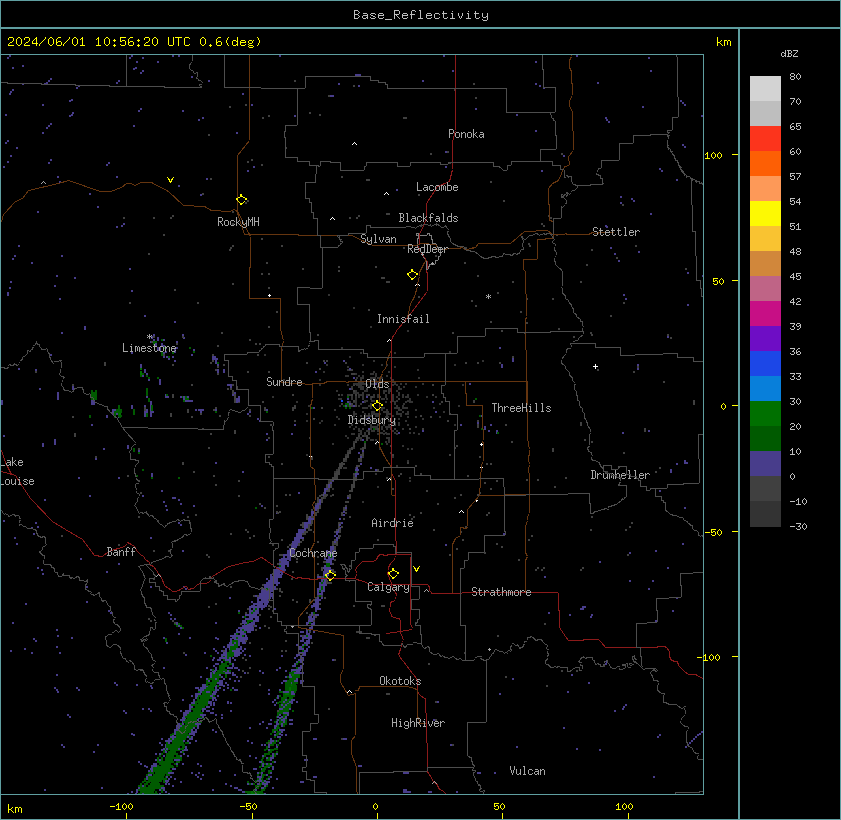Choose the magenta 39-42 dBZ legend swatch

click(765, 314)
